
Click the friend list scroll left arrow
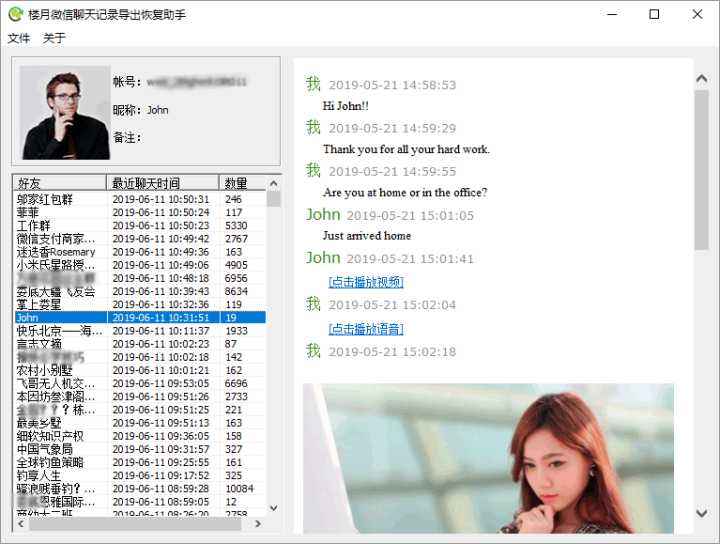(21, 524)
